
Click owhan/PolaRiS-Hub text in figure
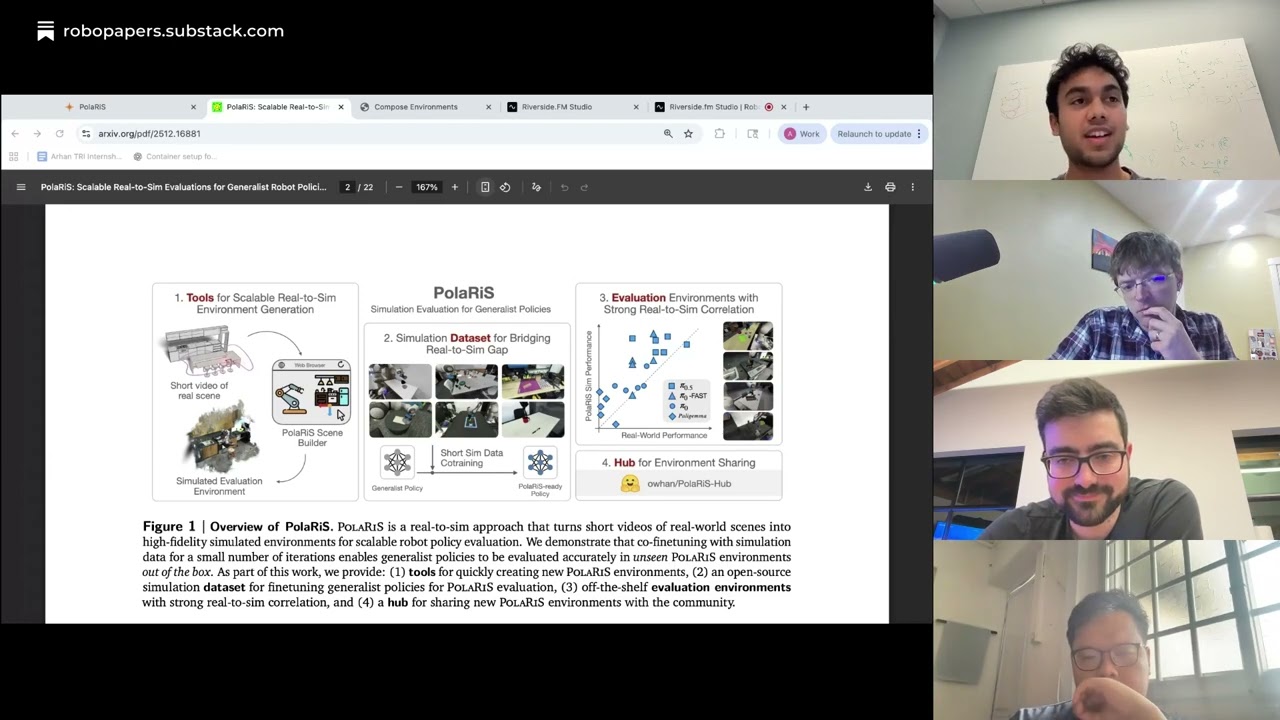(x=689, y=484)
